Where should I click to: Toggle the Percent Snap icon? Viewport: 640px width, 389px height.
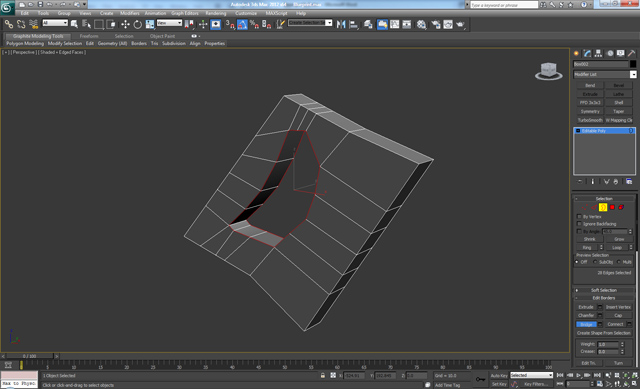(254, 24)
